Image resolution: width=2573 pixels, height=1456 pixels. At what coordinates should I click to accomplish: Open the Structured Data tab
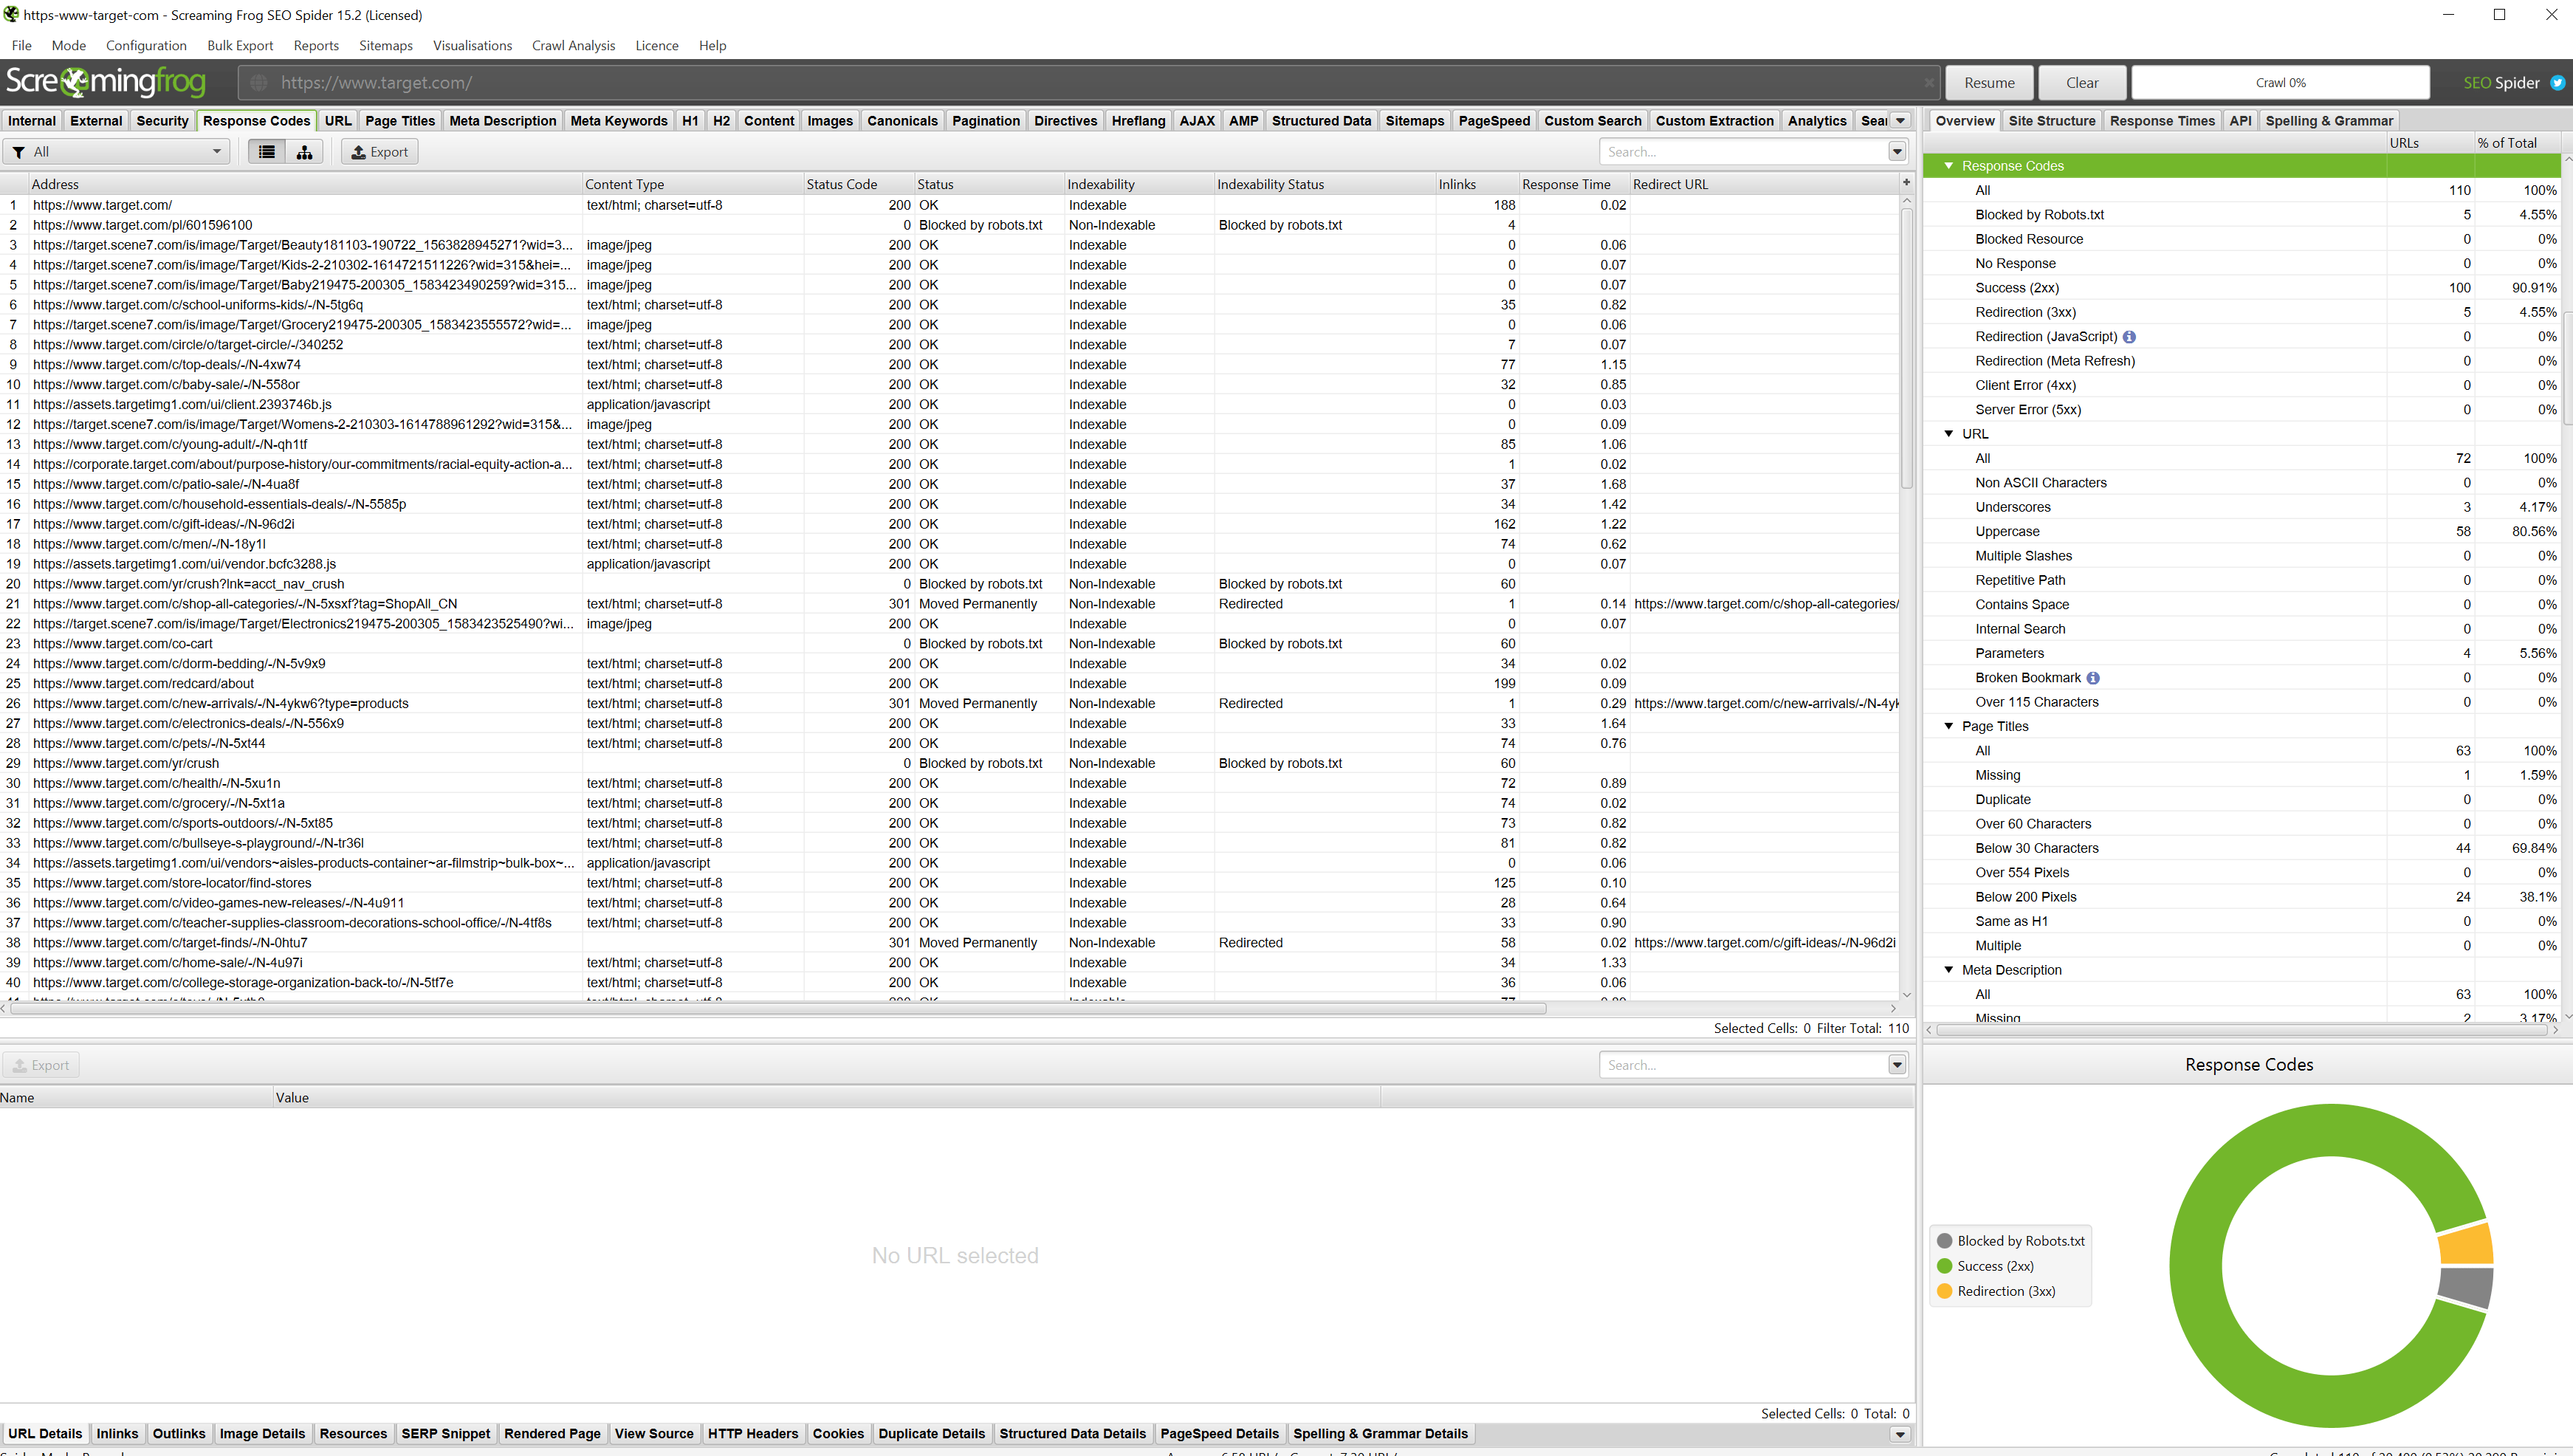click(1321, 121)
